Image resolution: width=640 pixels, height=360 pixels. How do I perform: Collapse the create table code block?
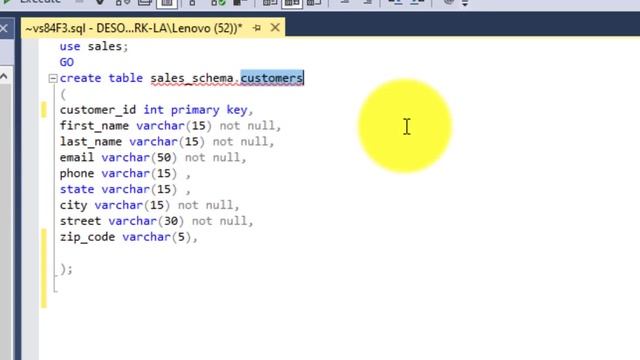[53, 78]
